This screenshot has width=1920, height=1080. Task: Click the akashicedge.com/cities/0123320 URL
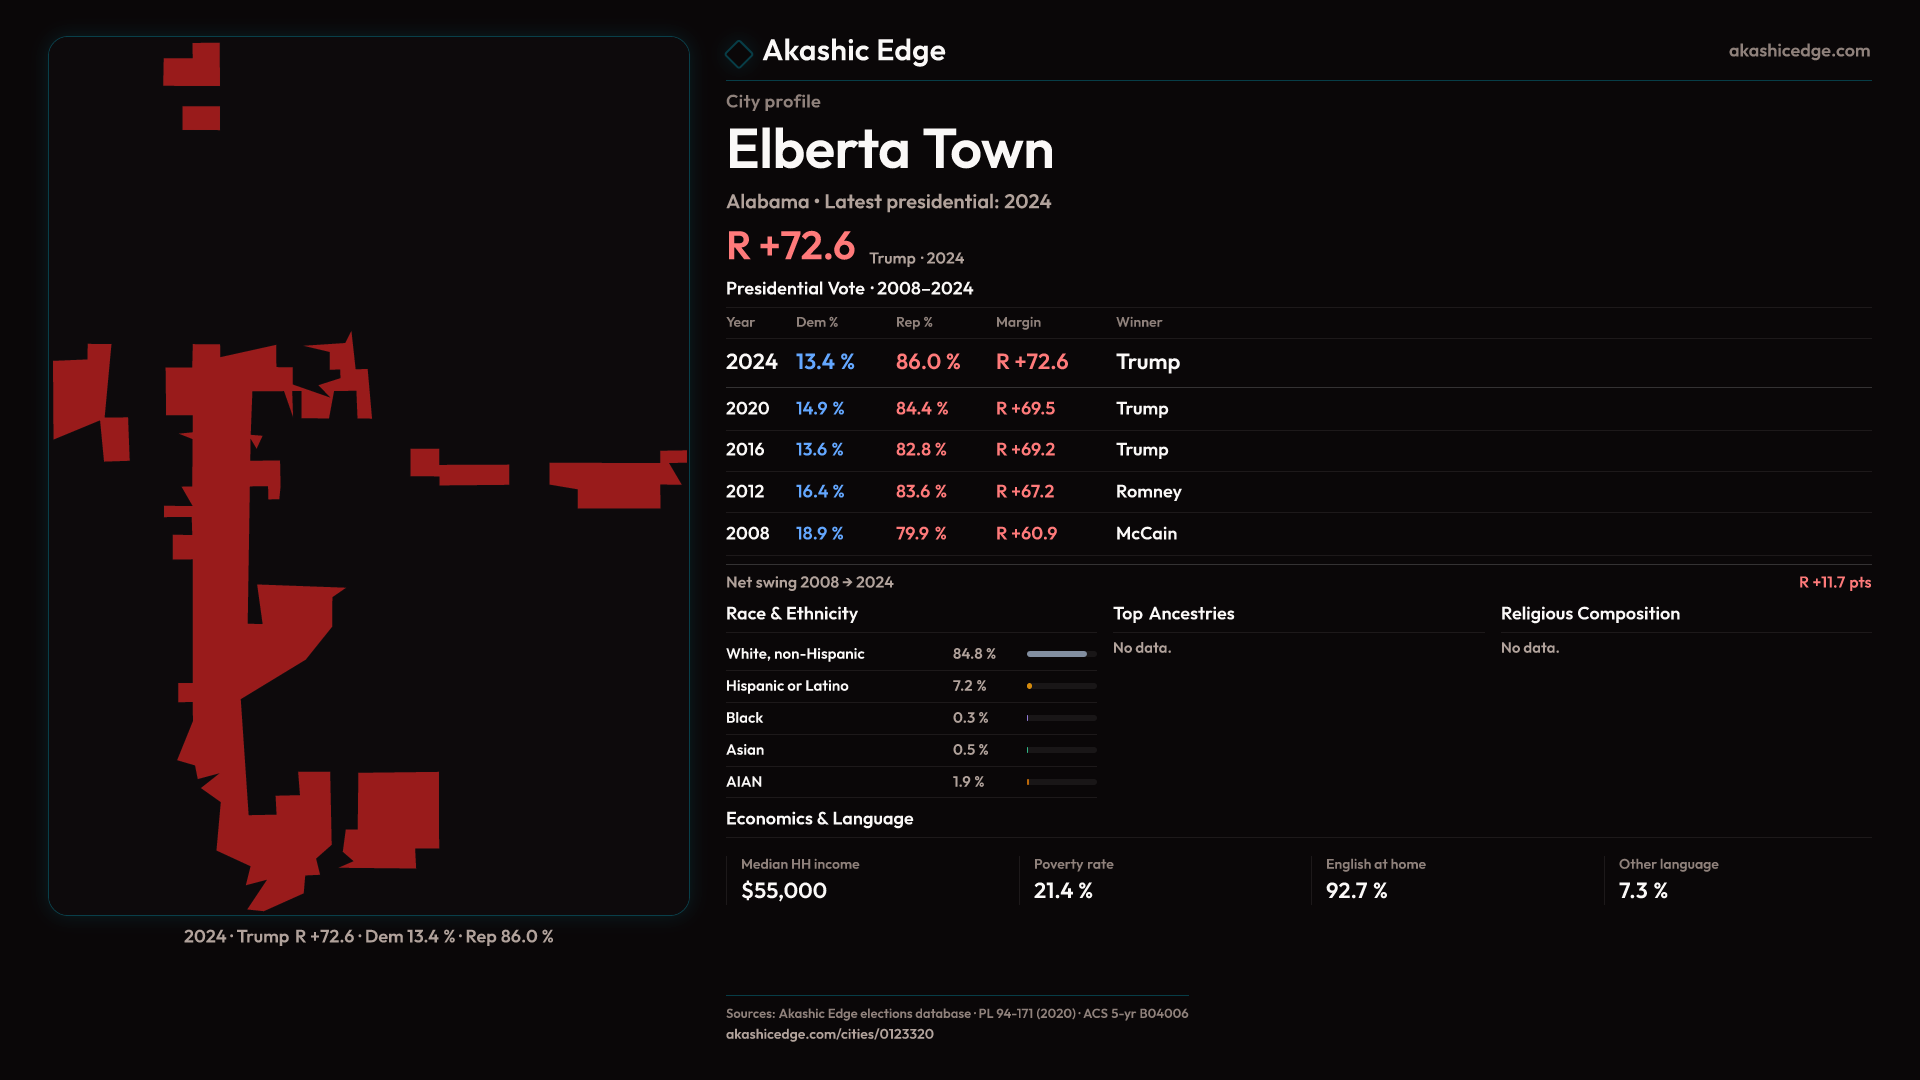pyautogui.click(x=829, y=1034)
